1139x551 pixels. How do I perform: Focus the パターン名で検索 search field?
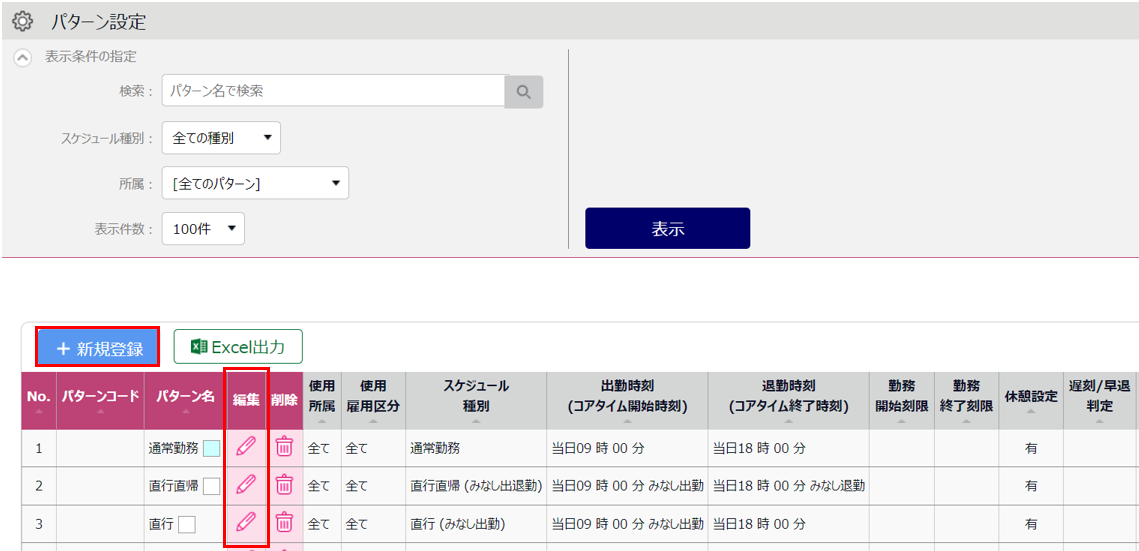coord(333,91)
